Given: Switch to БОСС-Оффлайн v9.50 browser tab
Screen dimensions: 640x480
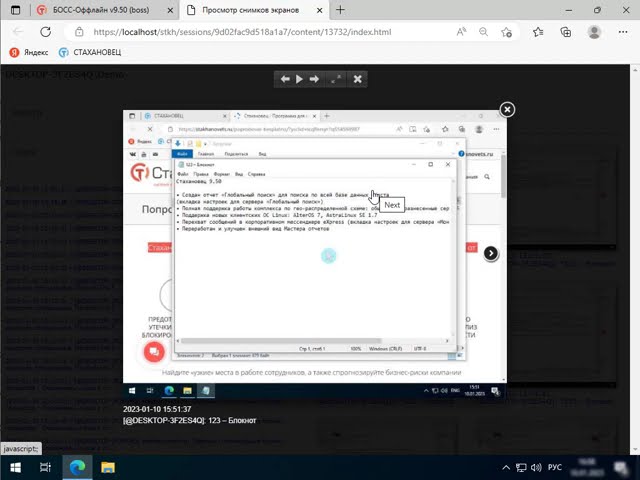Looking at the screenshot, I should pos(98,10).
